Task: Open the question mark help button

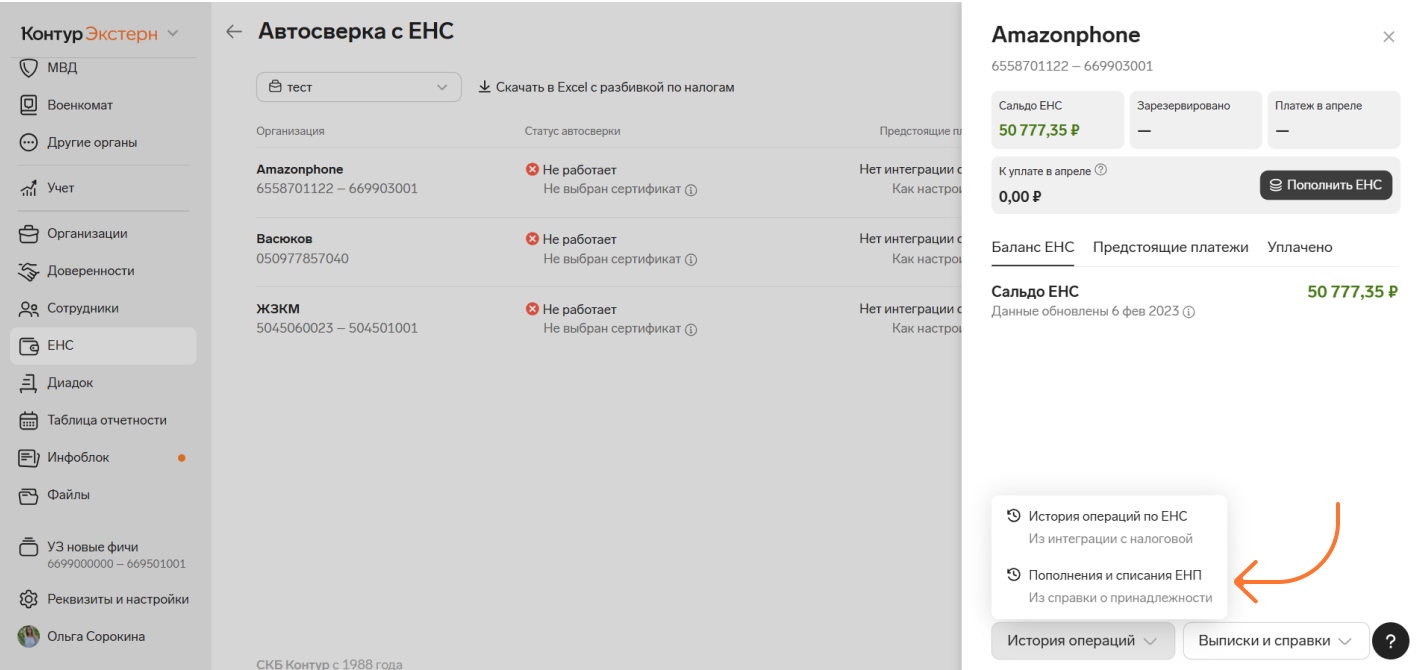Action: point(1390,640)
